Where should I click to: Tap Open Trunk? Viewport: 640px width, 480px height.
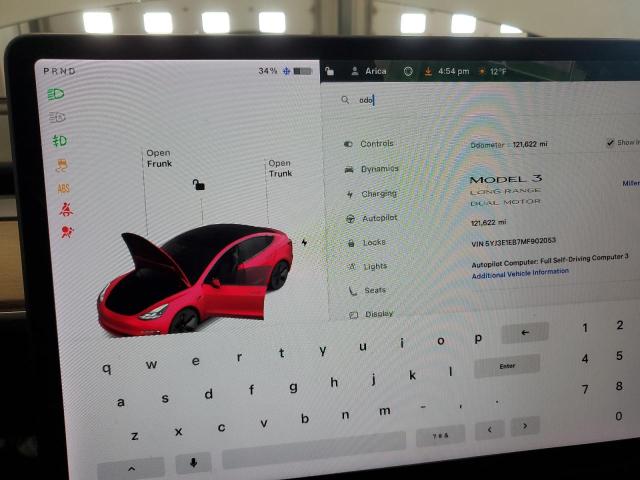(x=280, y=168)
